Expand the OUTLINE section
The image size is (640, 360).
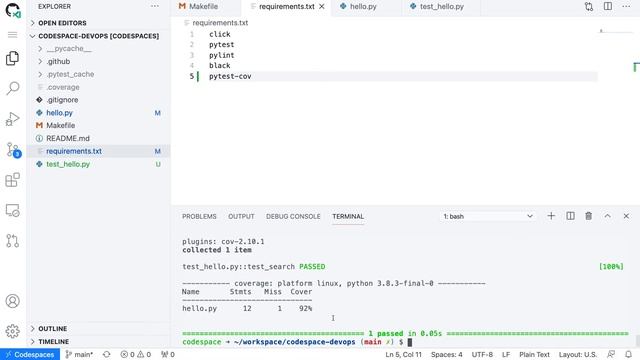tap(99, 329)
